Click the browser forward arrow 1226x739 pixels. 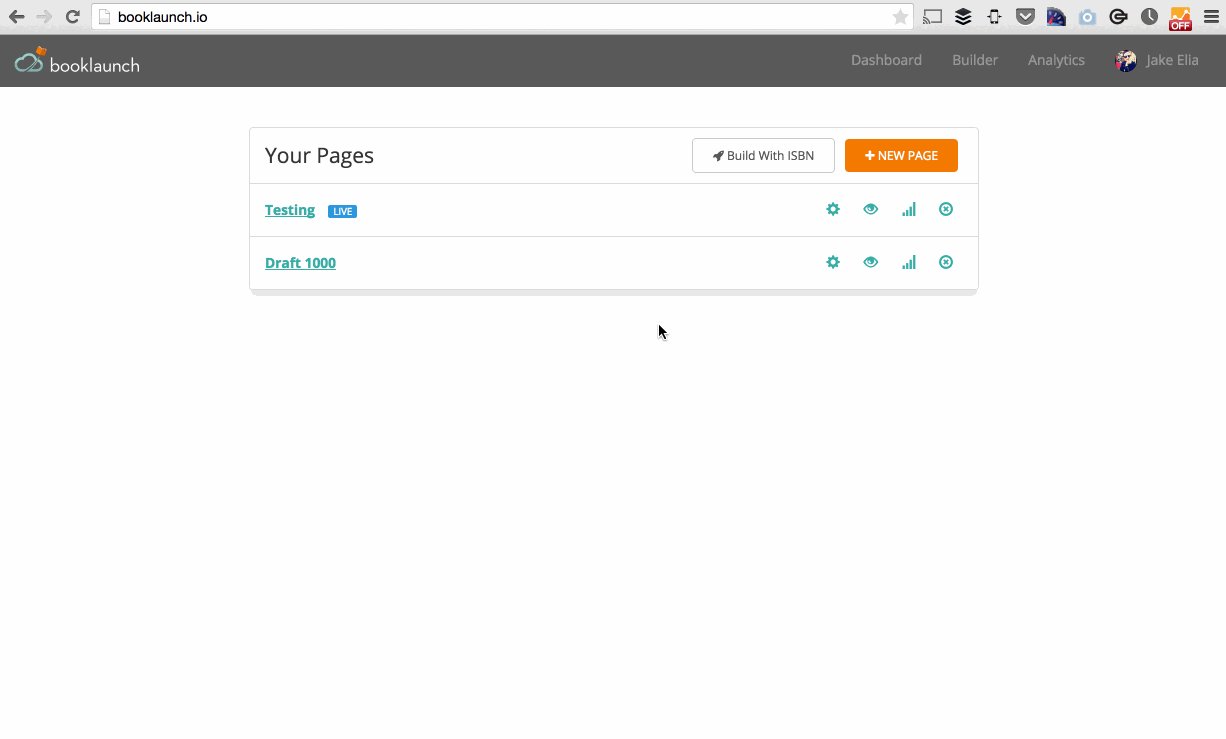click(44, 17)
